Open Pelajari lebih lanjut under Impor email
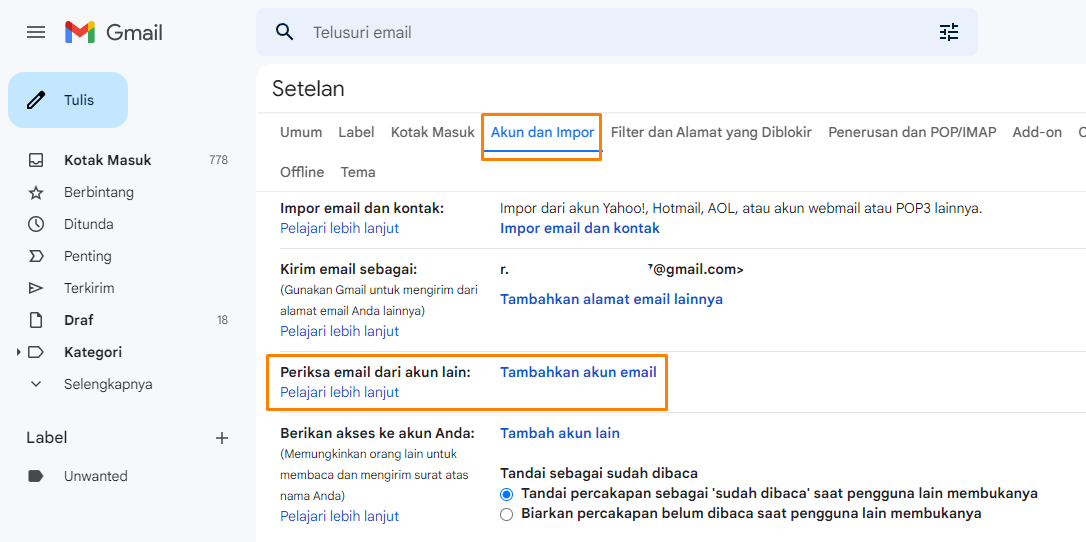The image size is (1086, 542). (x=339, y=228)
